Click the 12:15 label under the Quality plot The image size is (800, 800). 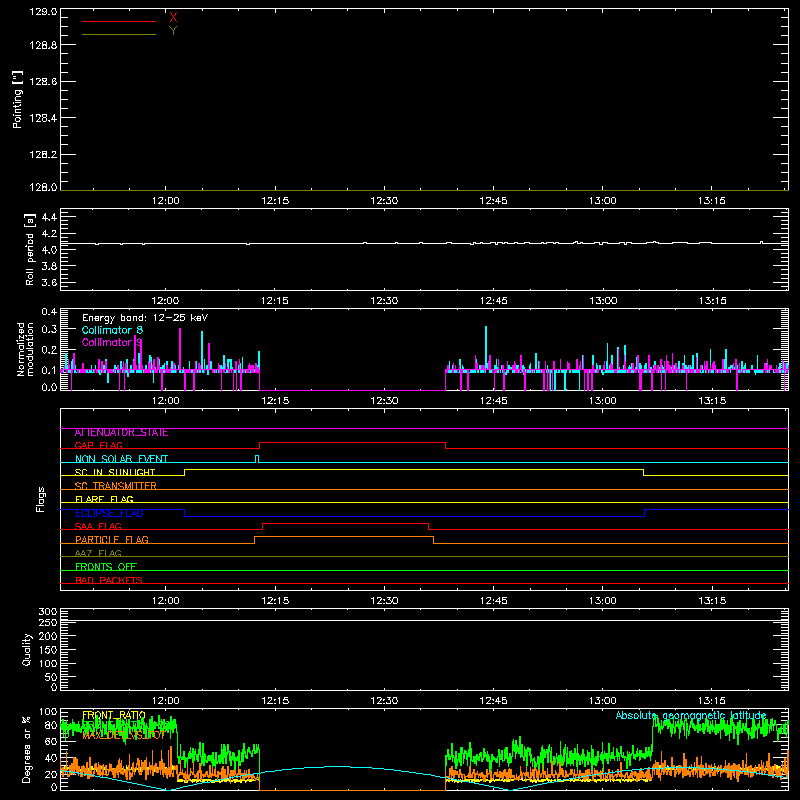[275, 701]
